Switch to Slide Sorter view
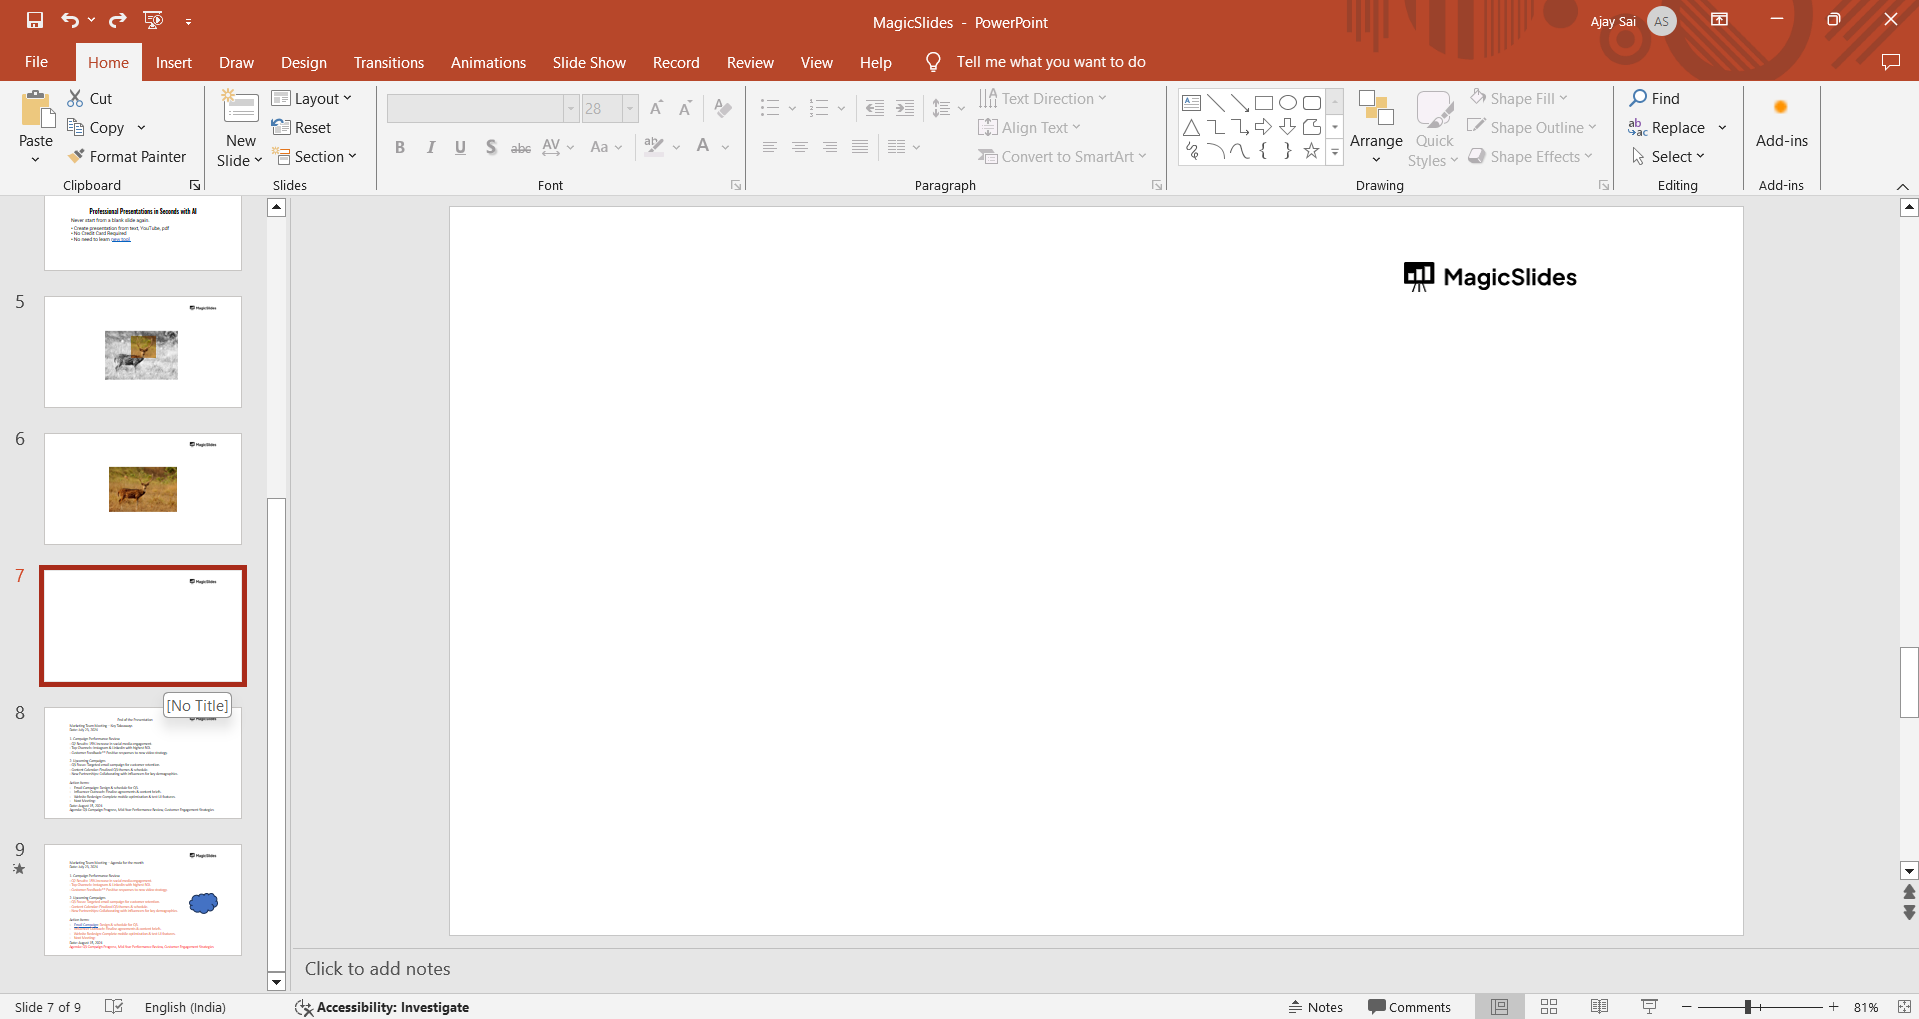This screenshot has width=1919, height=1019. 1549,1007
